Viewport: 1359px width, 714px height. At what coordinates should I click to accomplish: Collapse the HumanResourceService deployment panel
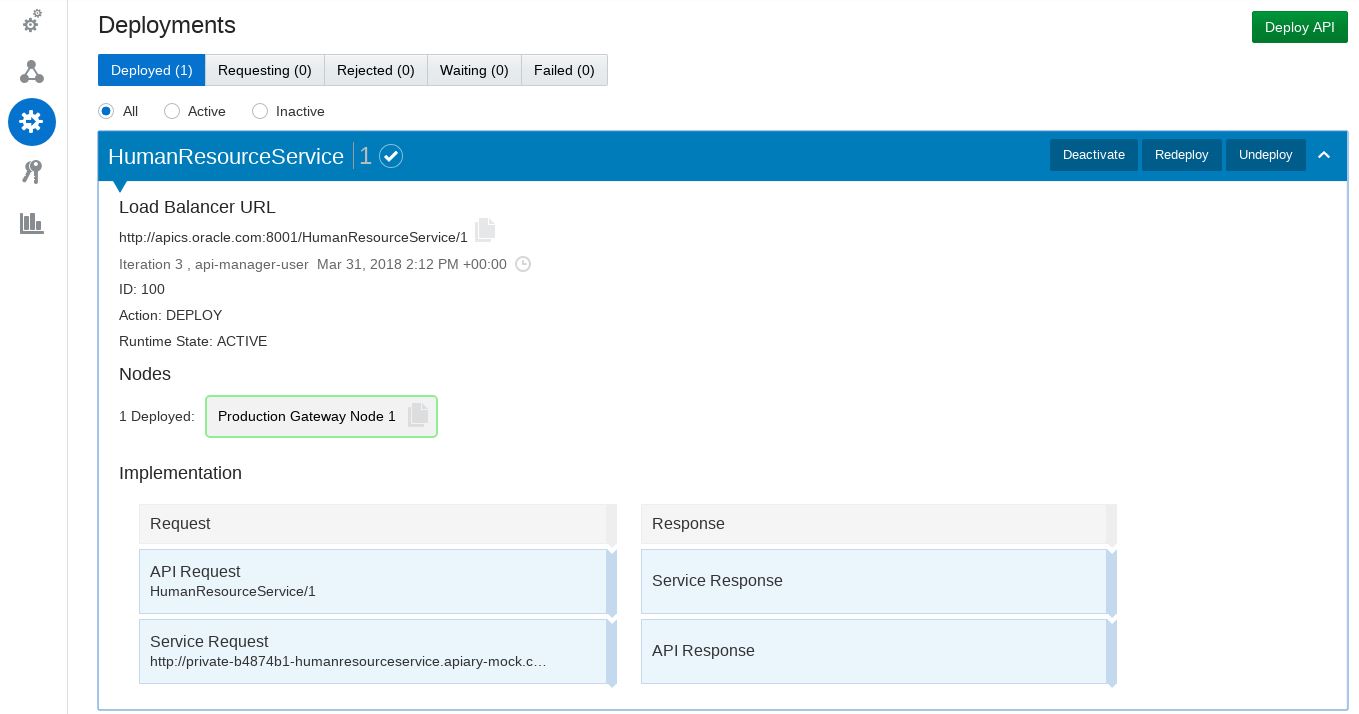pos(1324,155)
